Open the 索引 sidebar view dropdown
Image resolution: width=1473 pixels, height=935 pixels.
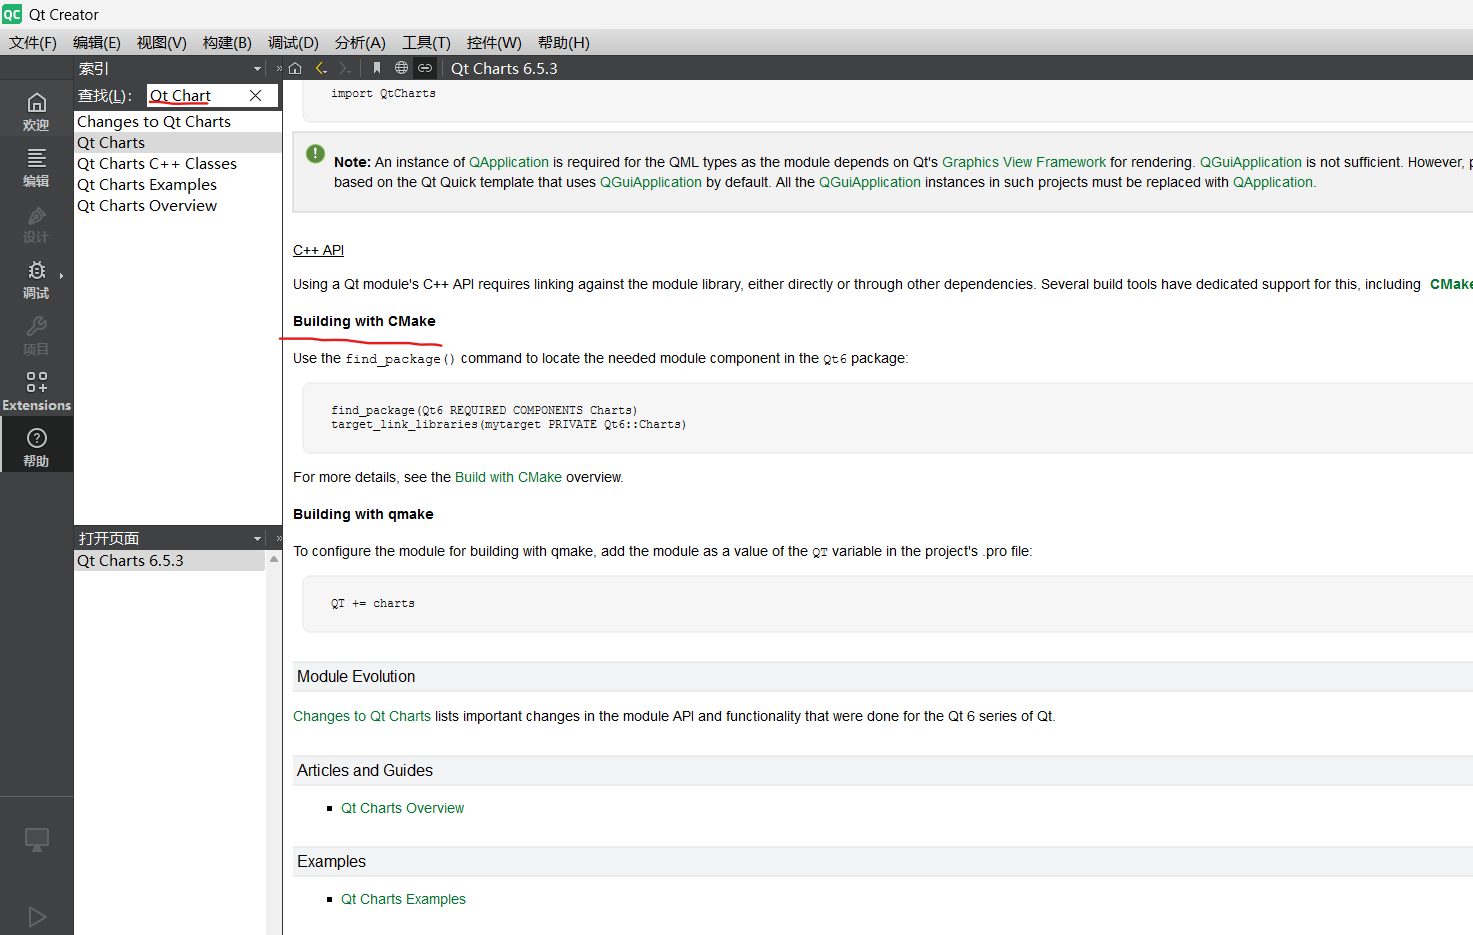[x=257, y=69]
